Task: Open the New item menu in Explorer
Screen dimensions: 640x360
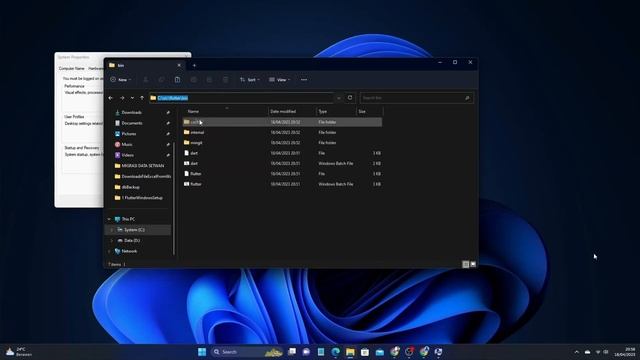Action: [x=121, y=80]
